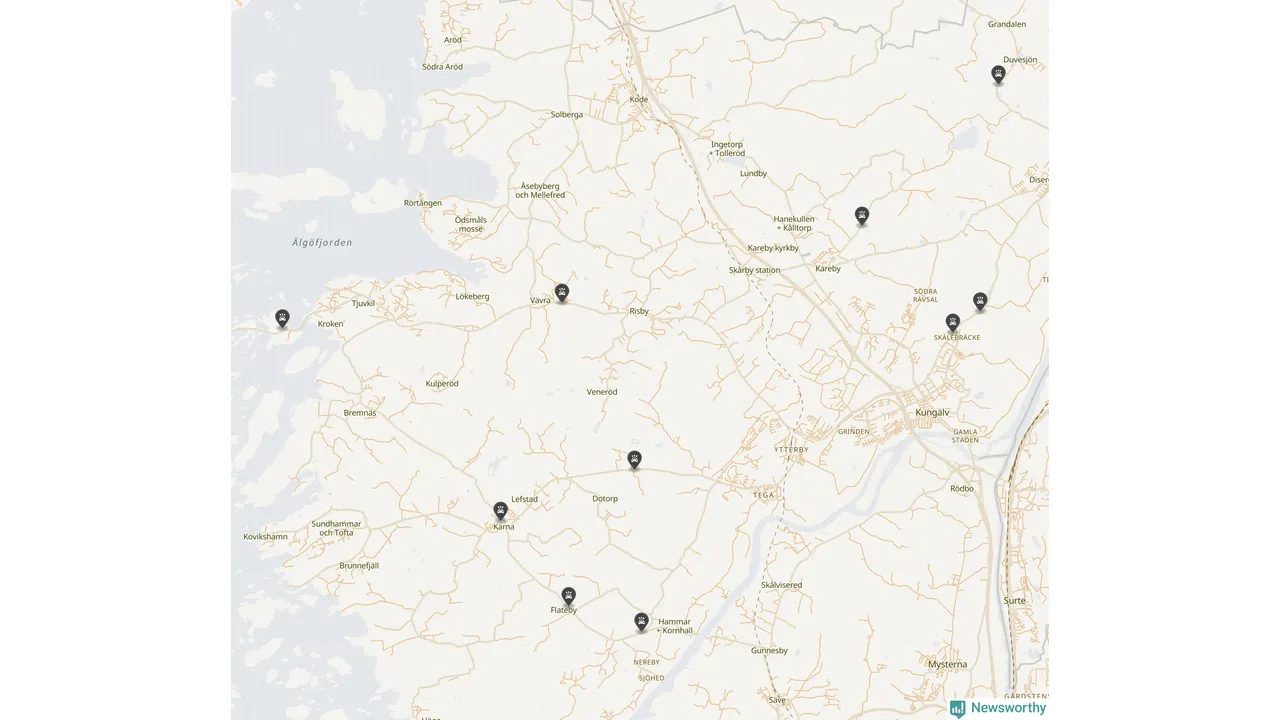1280x720 pixels.
Task: Click the Skårby station label
Action: click(x=755, y=271)
